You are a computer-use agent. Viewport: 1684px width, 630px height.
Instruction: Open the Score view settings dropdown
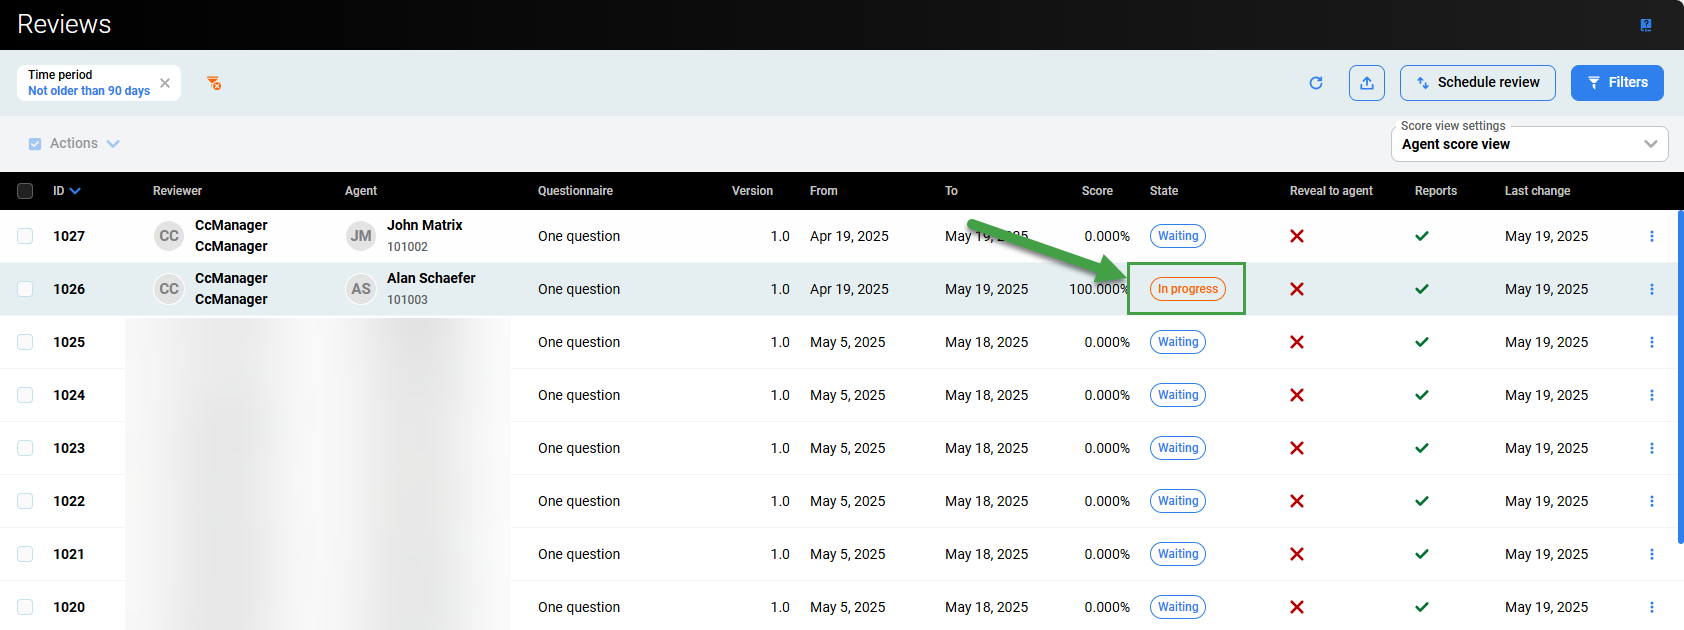[1528, 144]
